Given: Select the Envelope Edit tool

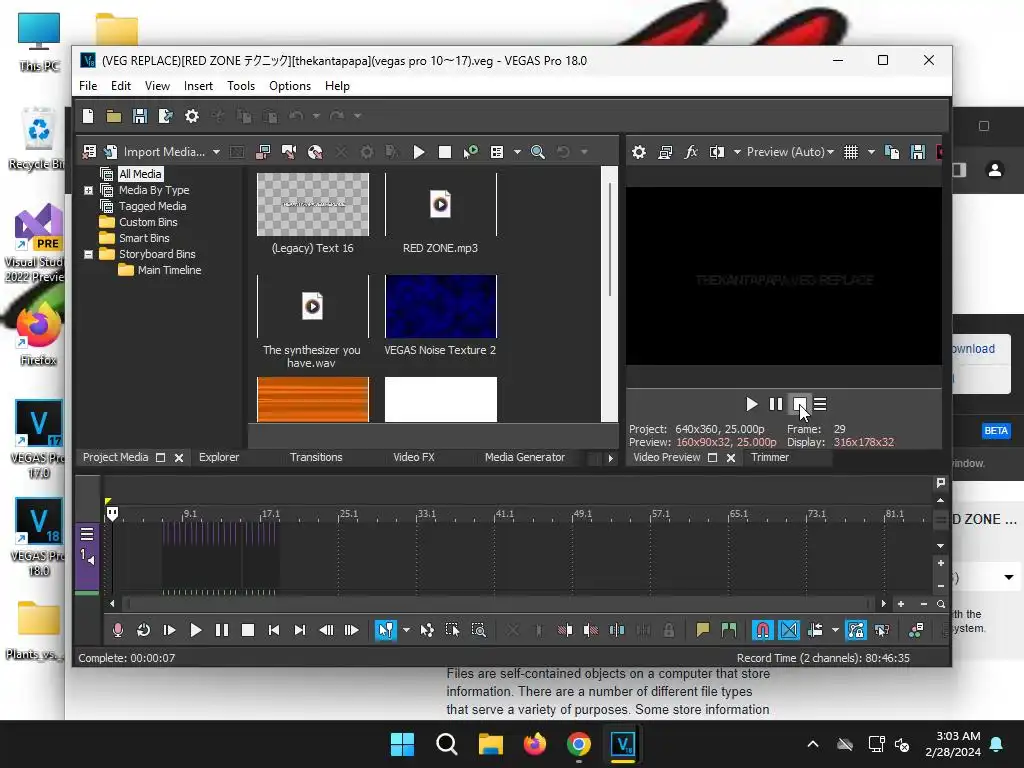Looking at the screenshot, I should pyautogui.click(x=426, y=630).
